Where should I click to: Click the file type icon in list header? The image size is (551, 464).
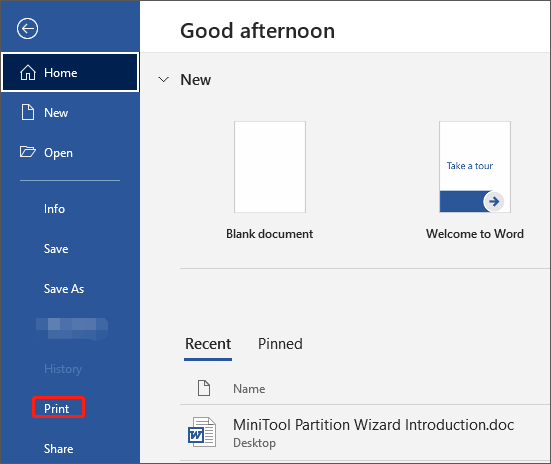tap(204, 388)
